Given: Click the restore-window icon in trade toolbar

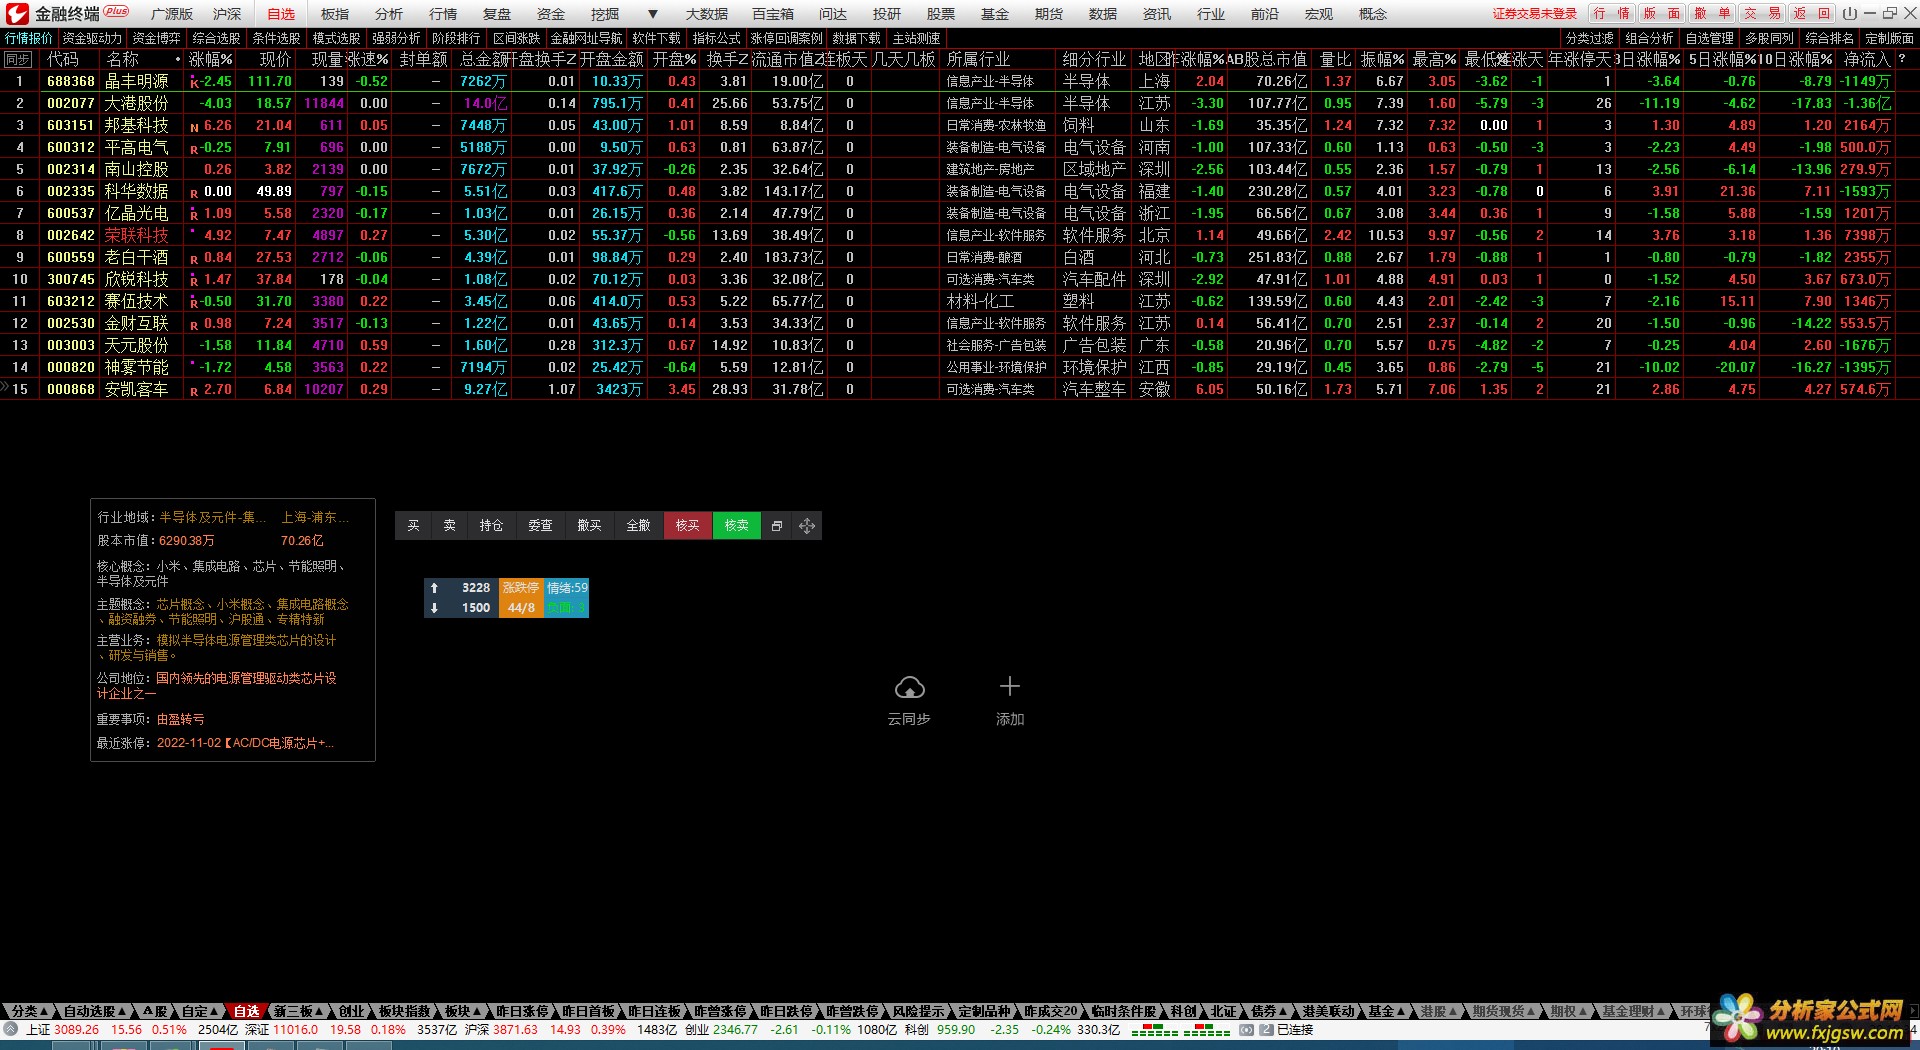Looking at the screenshot, I should [x=777, y=526].
